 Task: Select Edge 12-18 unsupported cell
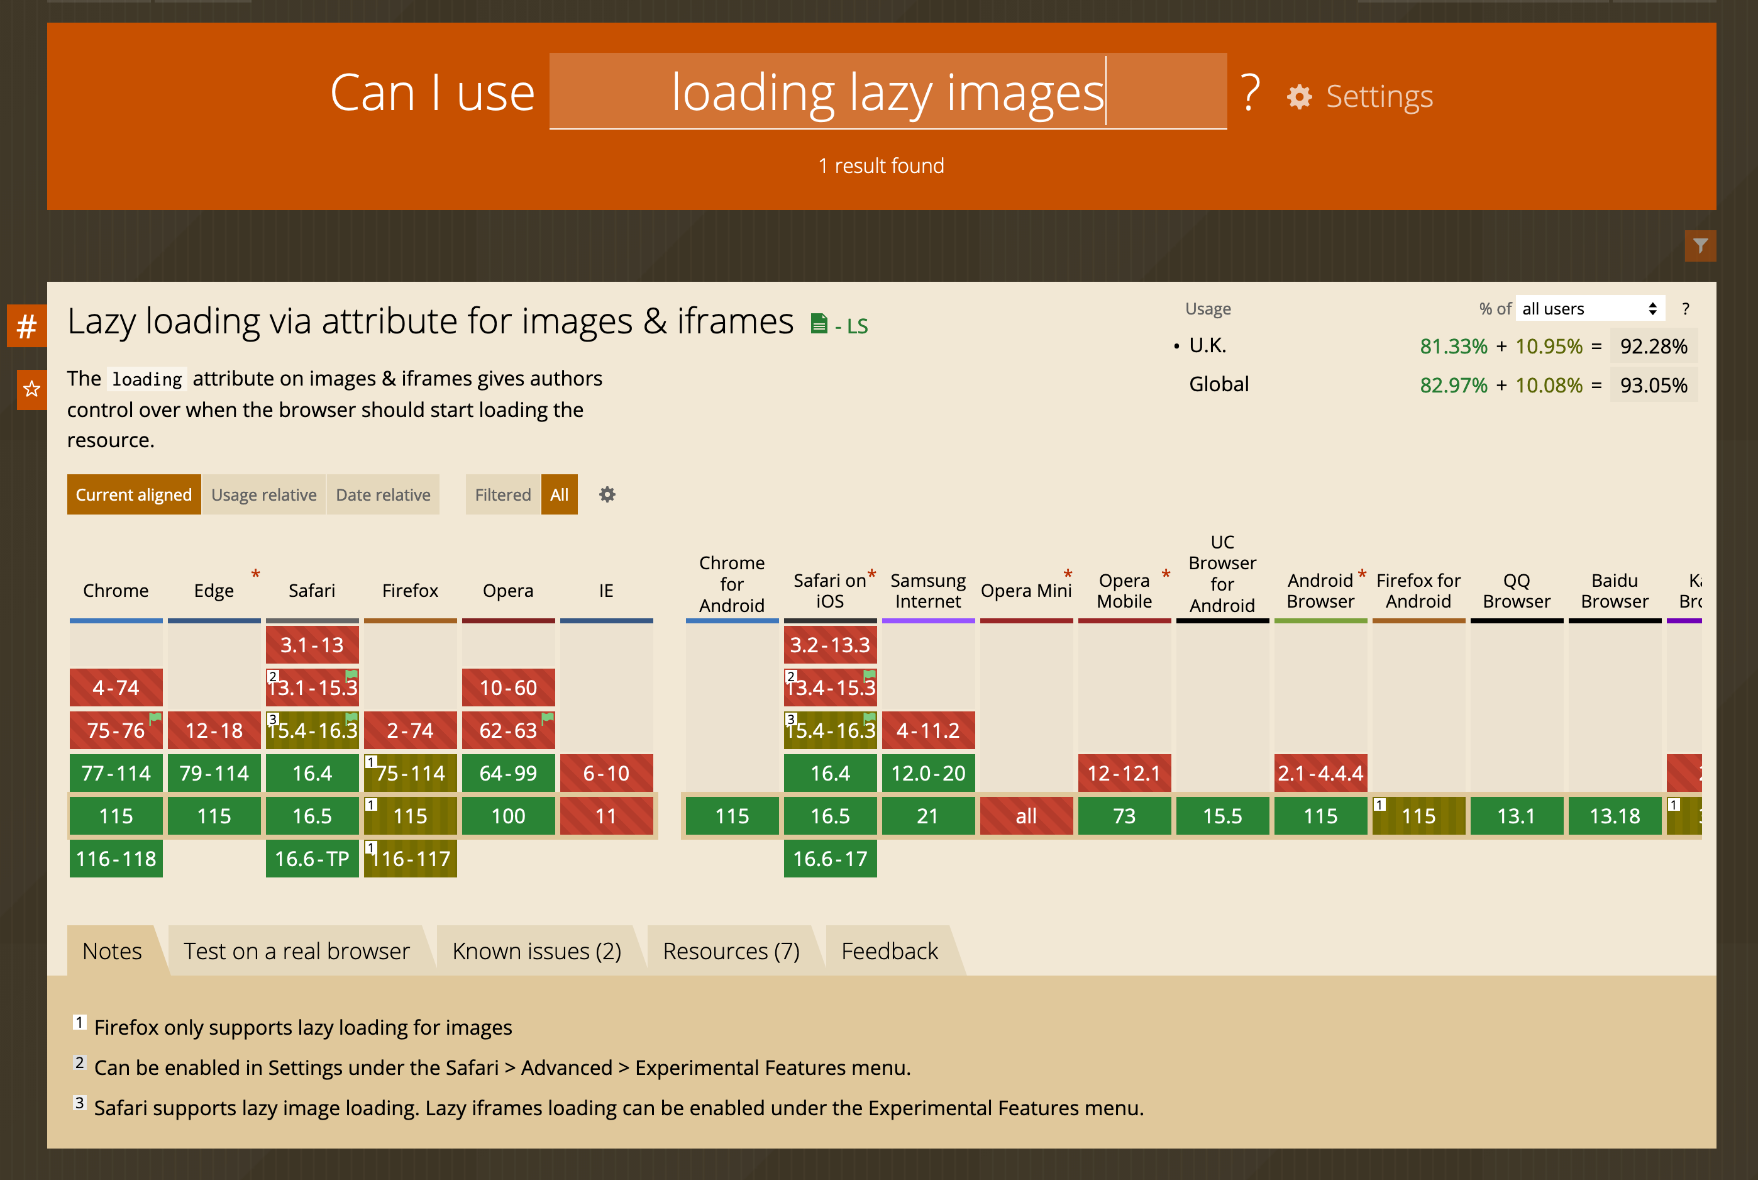(214, 731)
